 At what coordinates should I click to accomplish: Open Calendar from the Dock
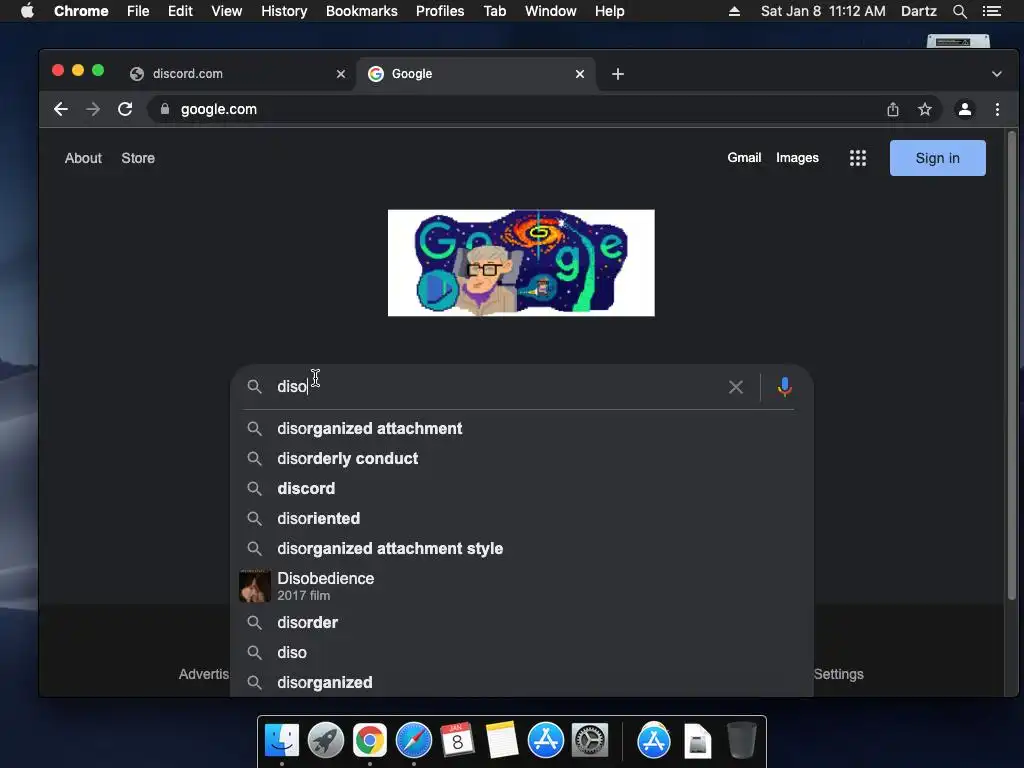[x=457, y=741]
